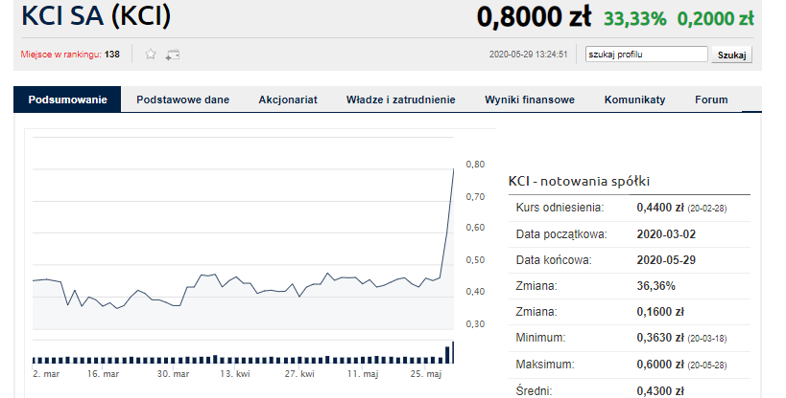This screenshot has width=786, height=398.
Task: Click the Kurs odniesienia label
Action: 560,208
